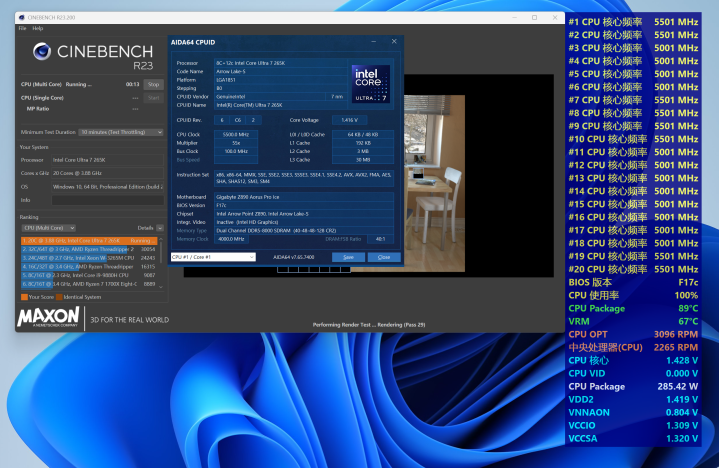719x468 pixels.
Task: Click the Intel Core Ultra 7 badge
Action: [371, 84]
